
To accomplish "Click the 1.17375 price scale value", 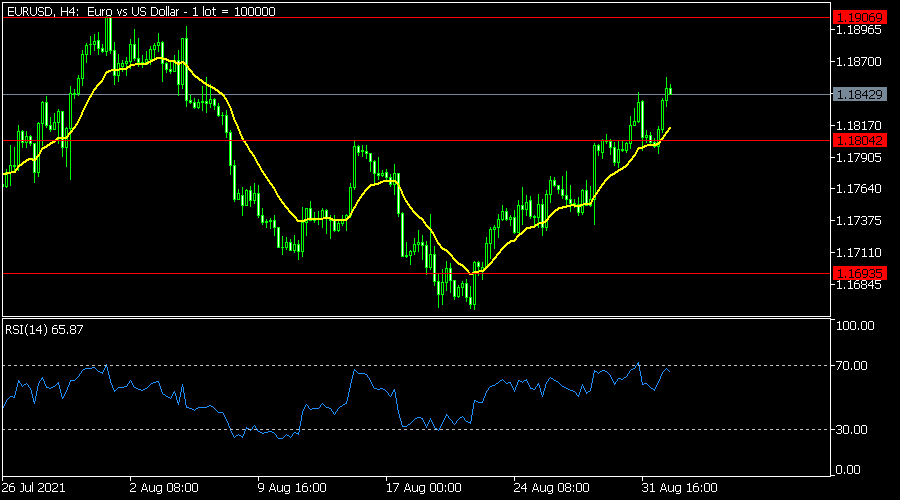I will click(x=859, y=221).
